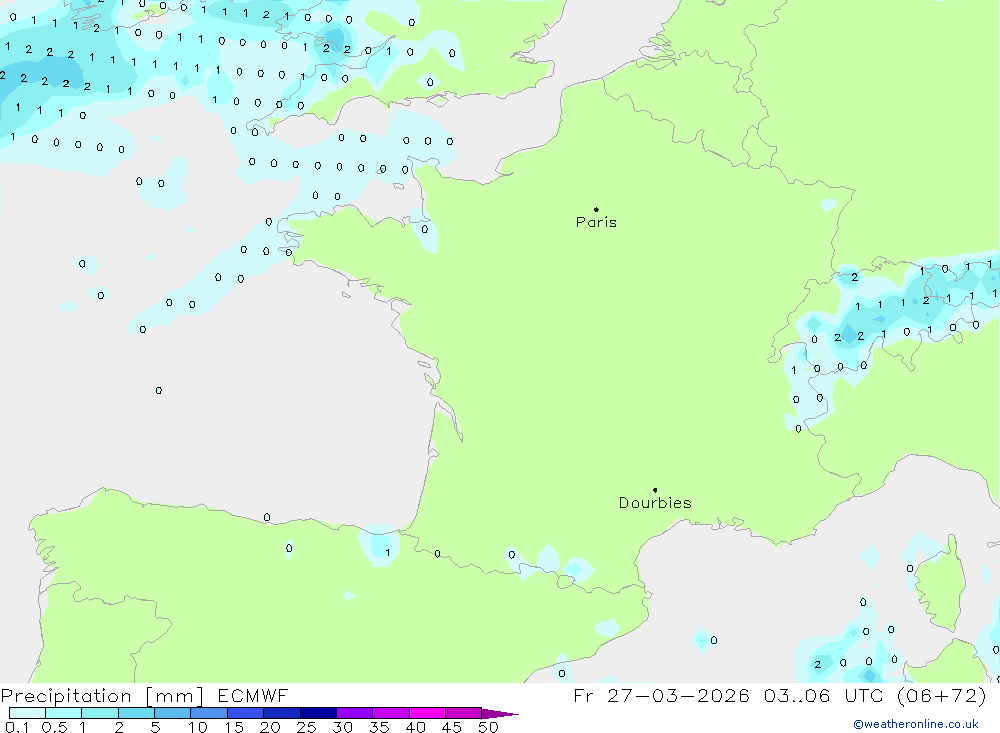Click the purple arrow tip beyond 50
Image resolution: width=1000 pixels, height=733 pixels.
pyautogui.click(x=500, y=714)
